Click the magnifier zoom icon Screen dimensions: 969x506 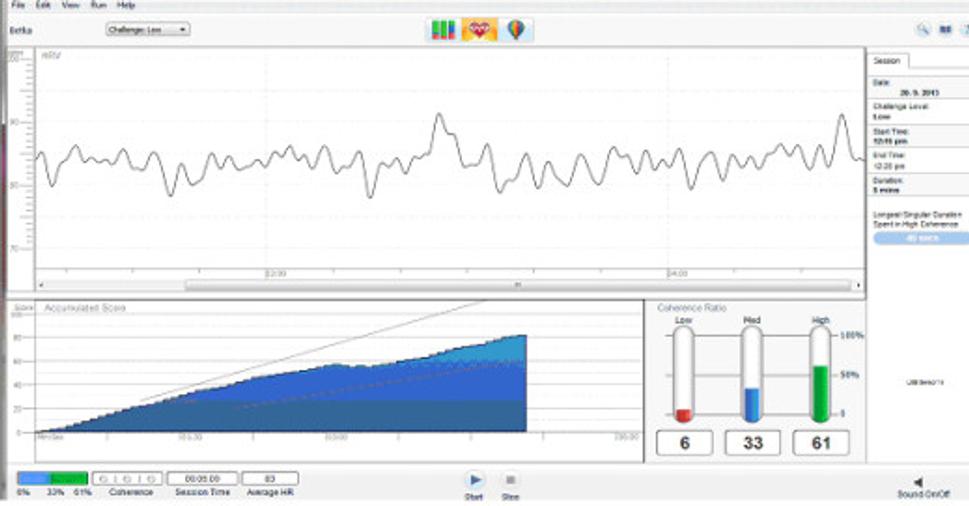pyautogui.click(x=923, y=30)
